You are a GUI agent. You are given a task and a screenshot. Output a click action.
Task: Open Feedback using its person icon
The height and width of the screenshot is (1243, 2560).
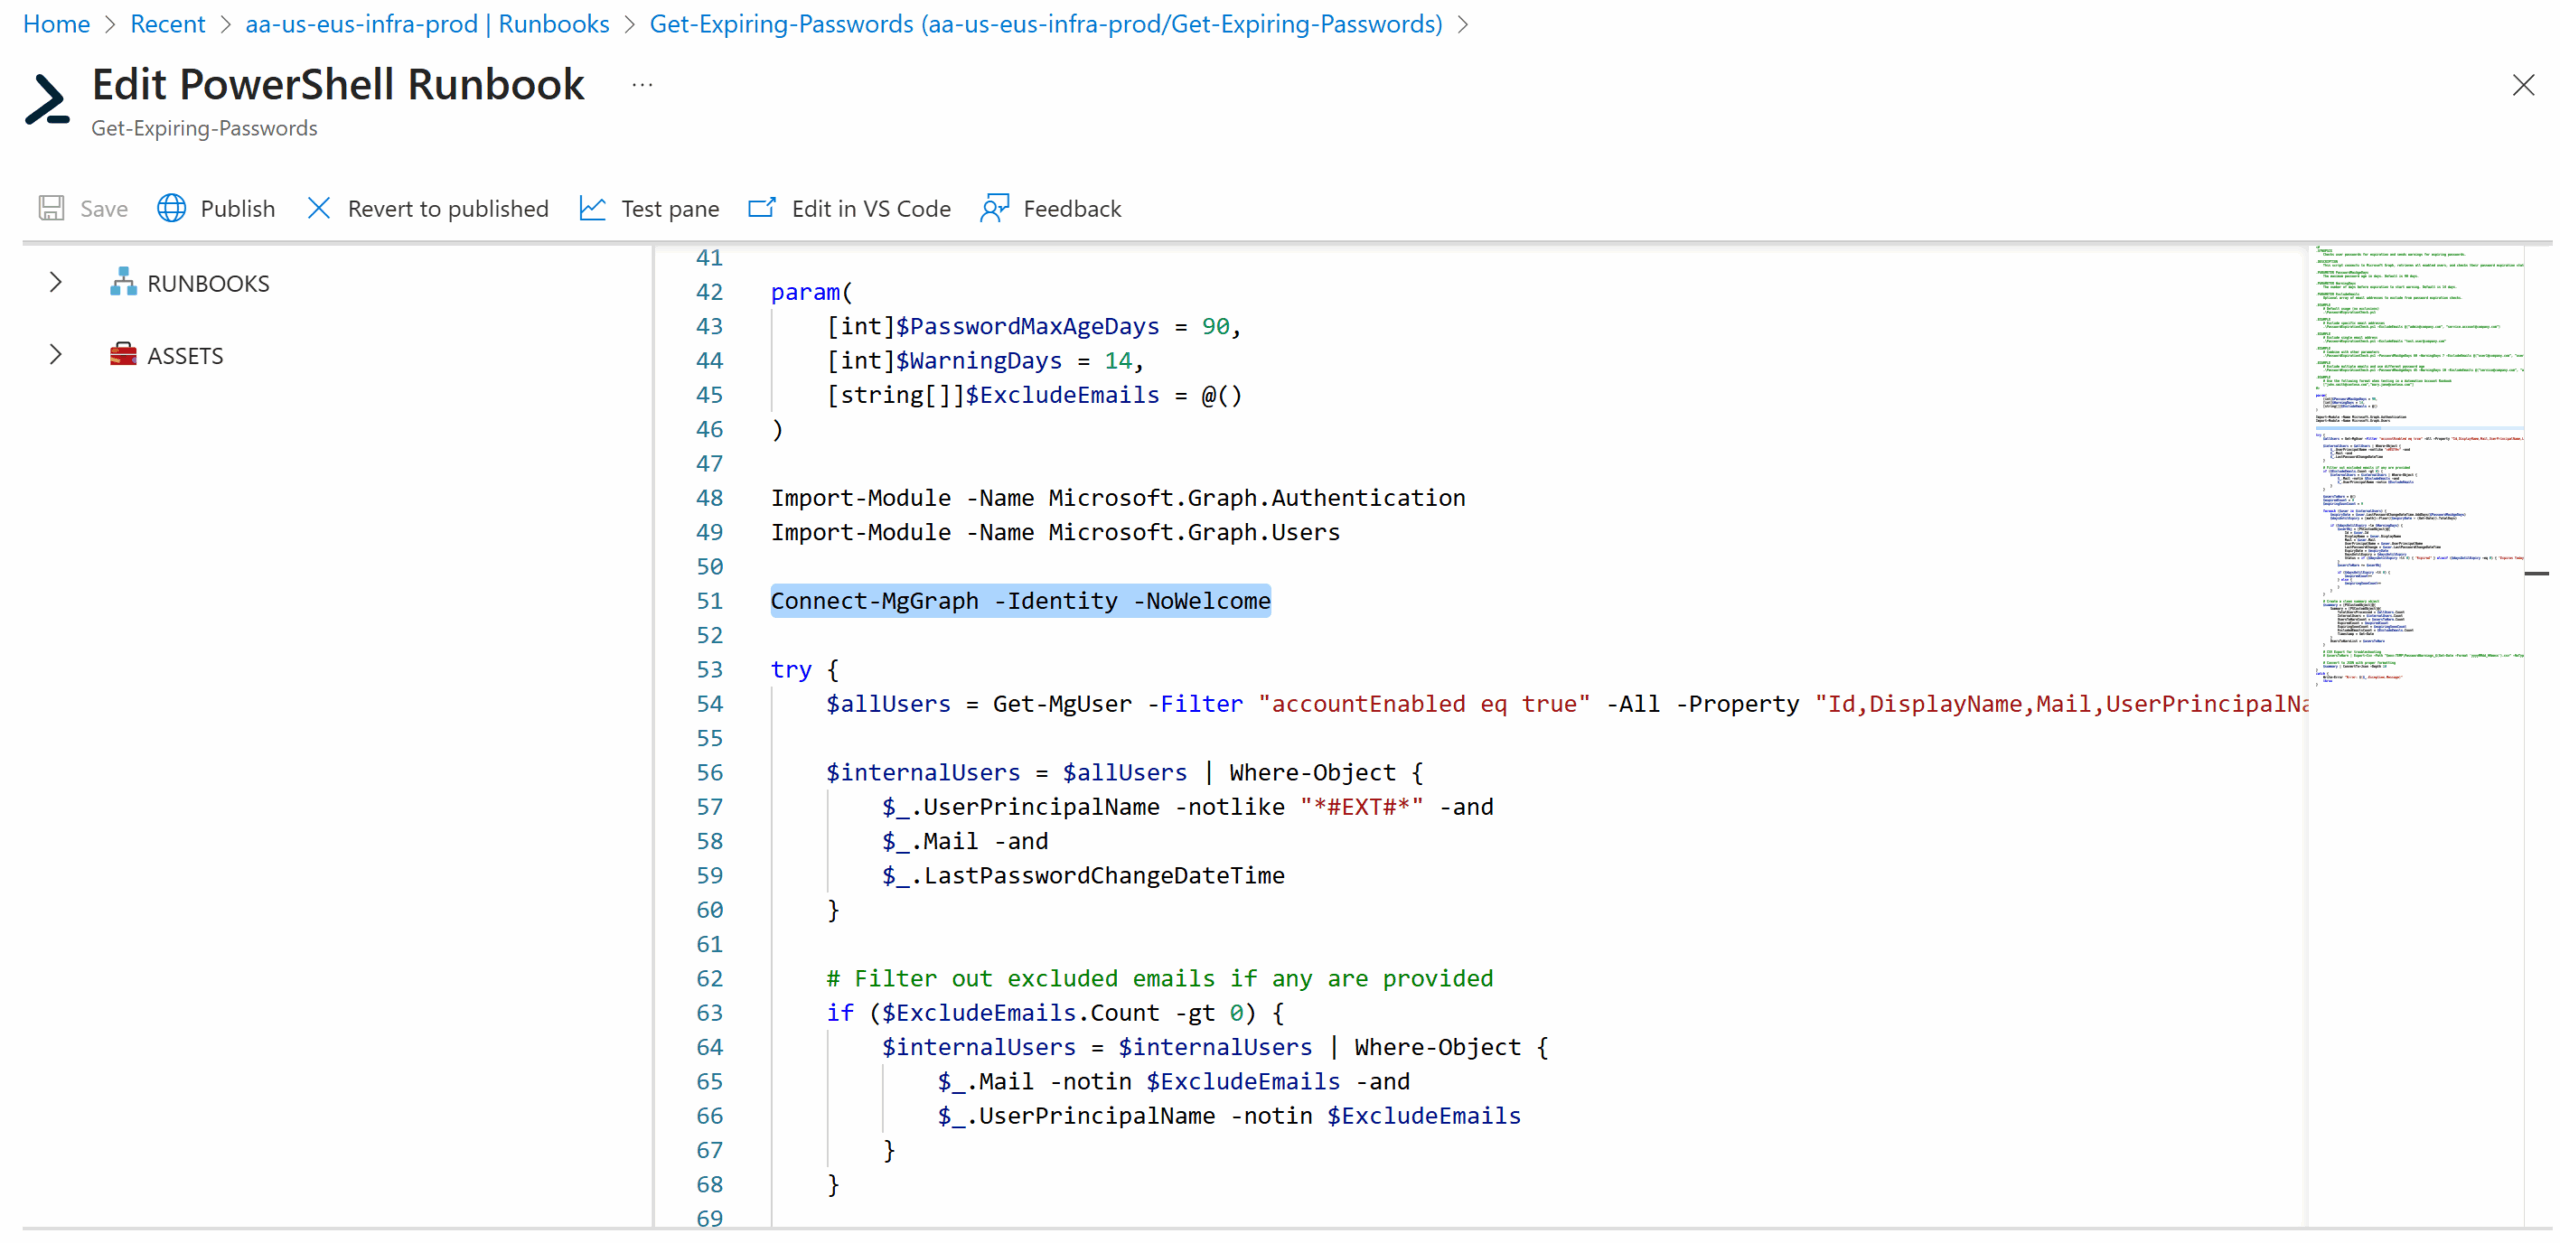[x=993, y=208]
